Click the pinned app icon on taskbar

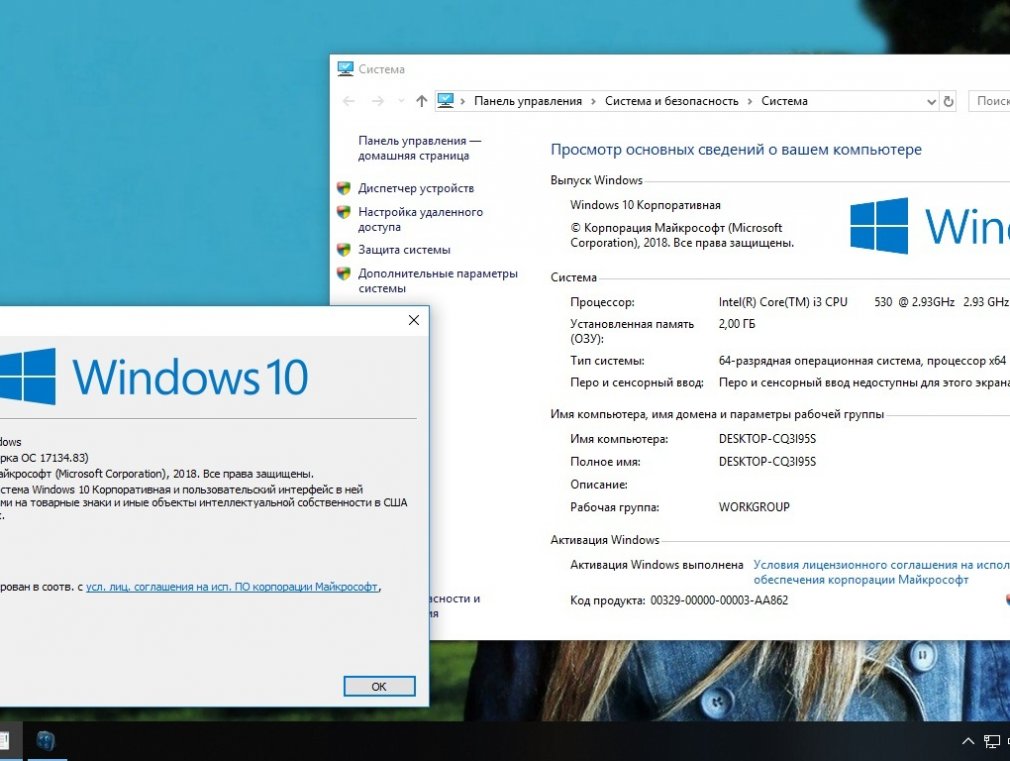[45, 741]
